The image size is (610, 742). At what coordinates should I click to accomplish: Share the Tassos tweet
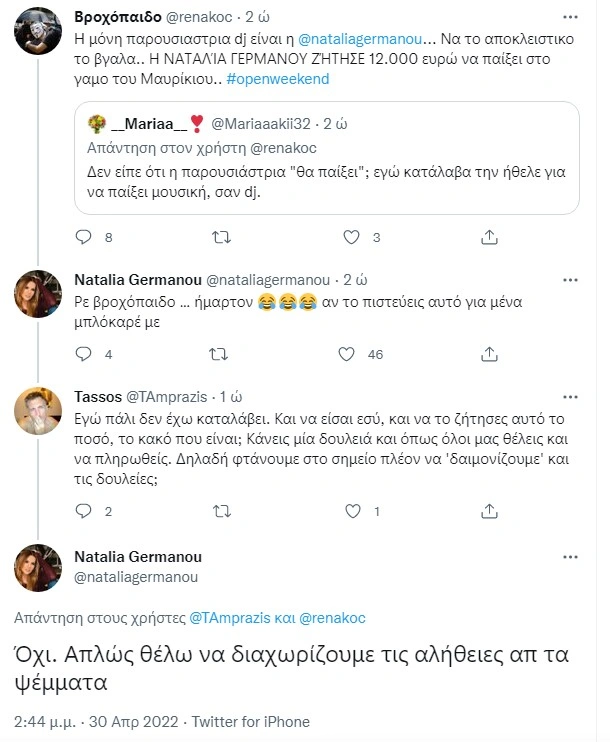[x=489, y=511]
